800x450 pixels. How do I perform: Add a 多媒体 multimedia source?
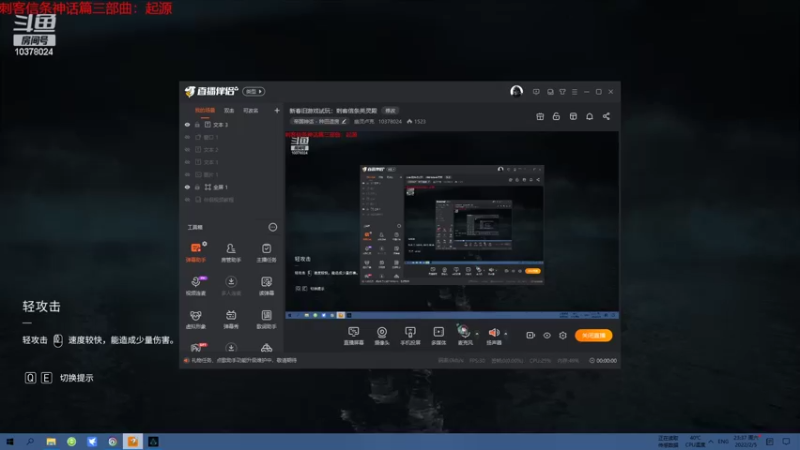(x=438, y=336)
